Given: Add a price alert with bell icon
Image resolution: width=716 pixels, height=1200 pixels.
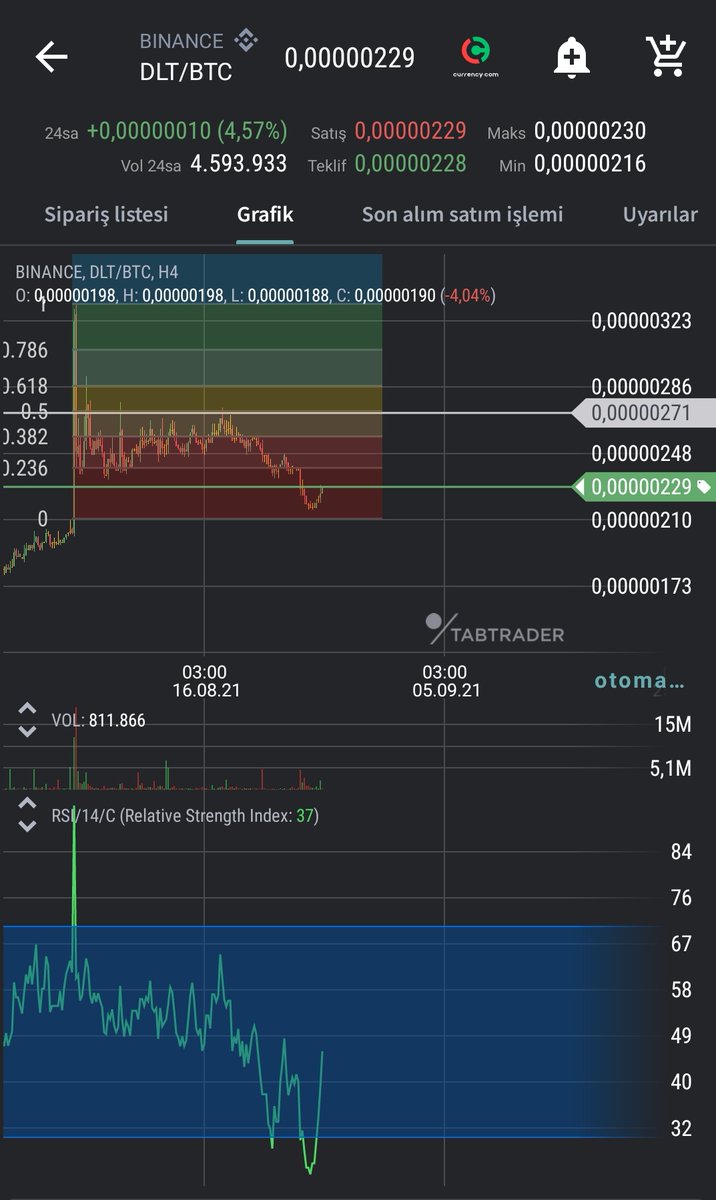Looking at the screenshot, I should [571, 57].
